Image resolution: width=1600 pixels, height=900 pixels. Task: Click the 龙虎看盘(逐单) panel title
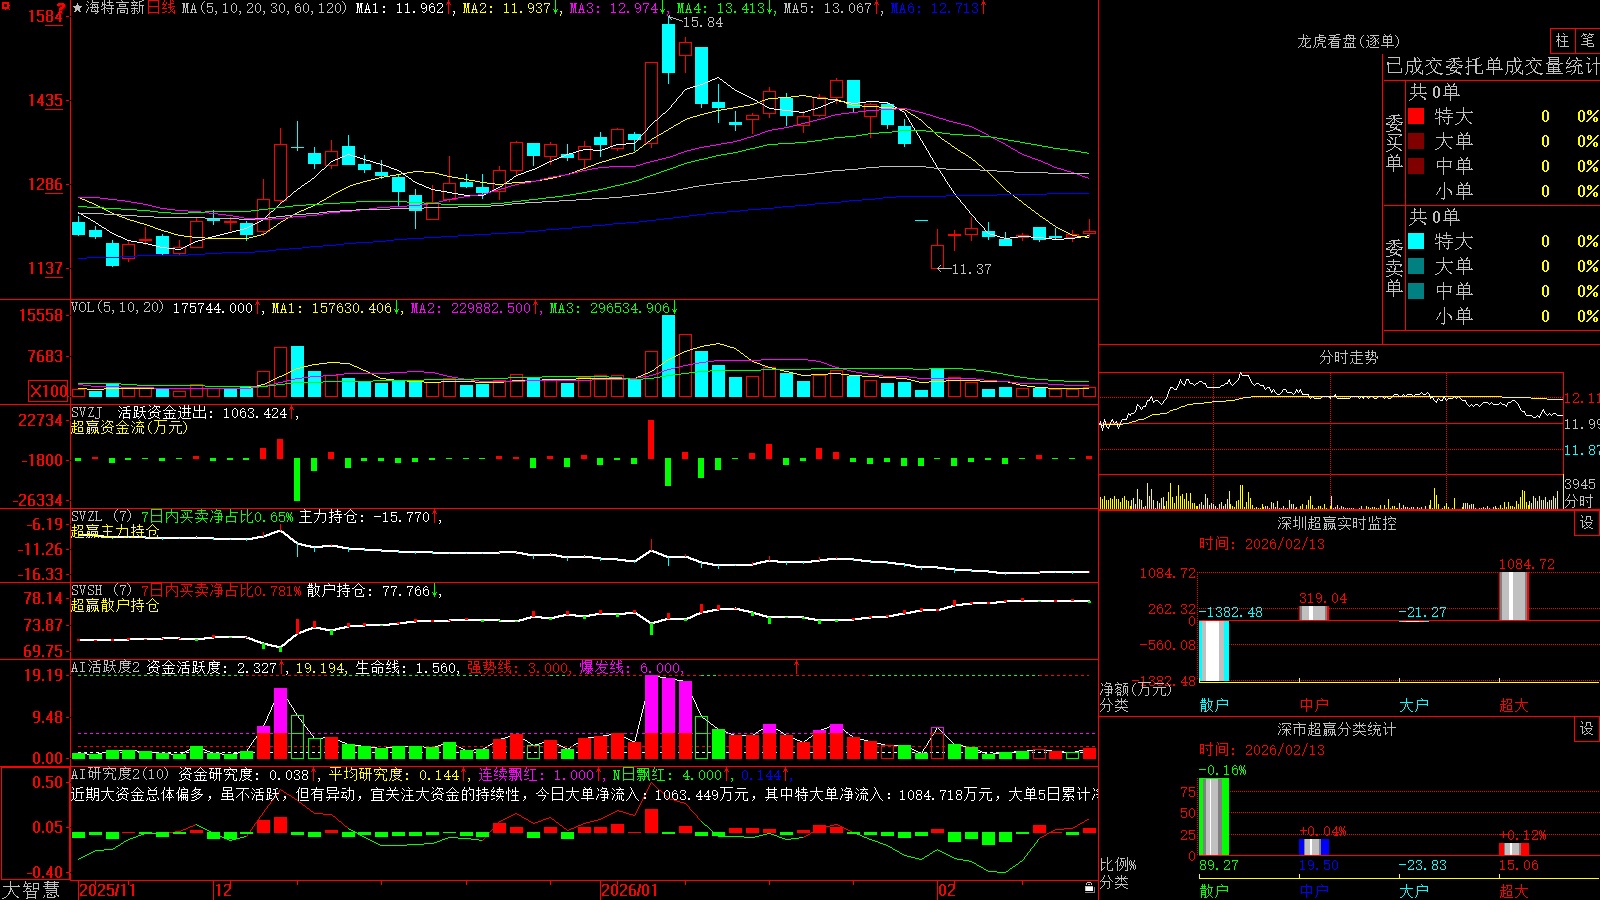pyautogui.click(x=1348, y=41)
